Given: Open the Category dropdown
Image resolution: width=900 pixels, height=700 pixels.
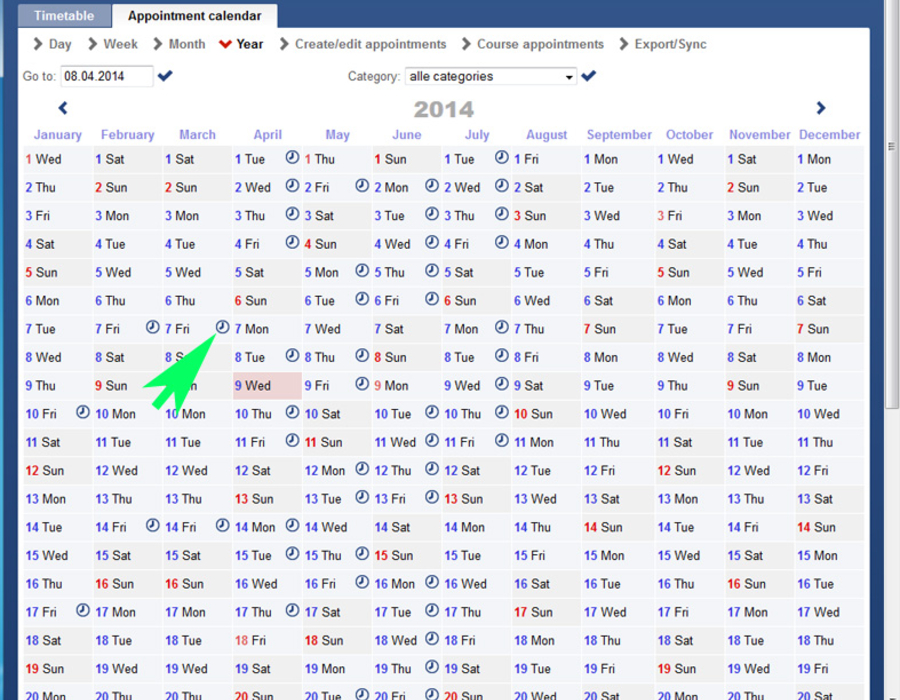Looking at the screenshot, I should tap(491, 76).
